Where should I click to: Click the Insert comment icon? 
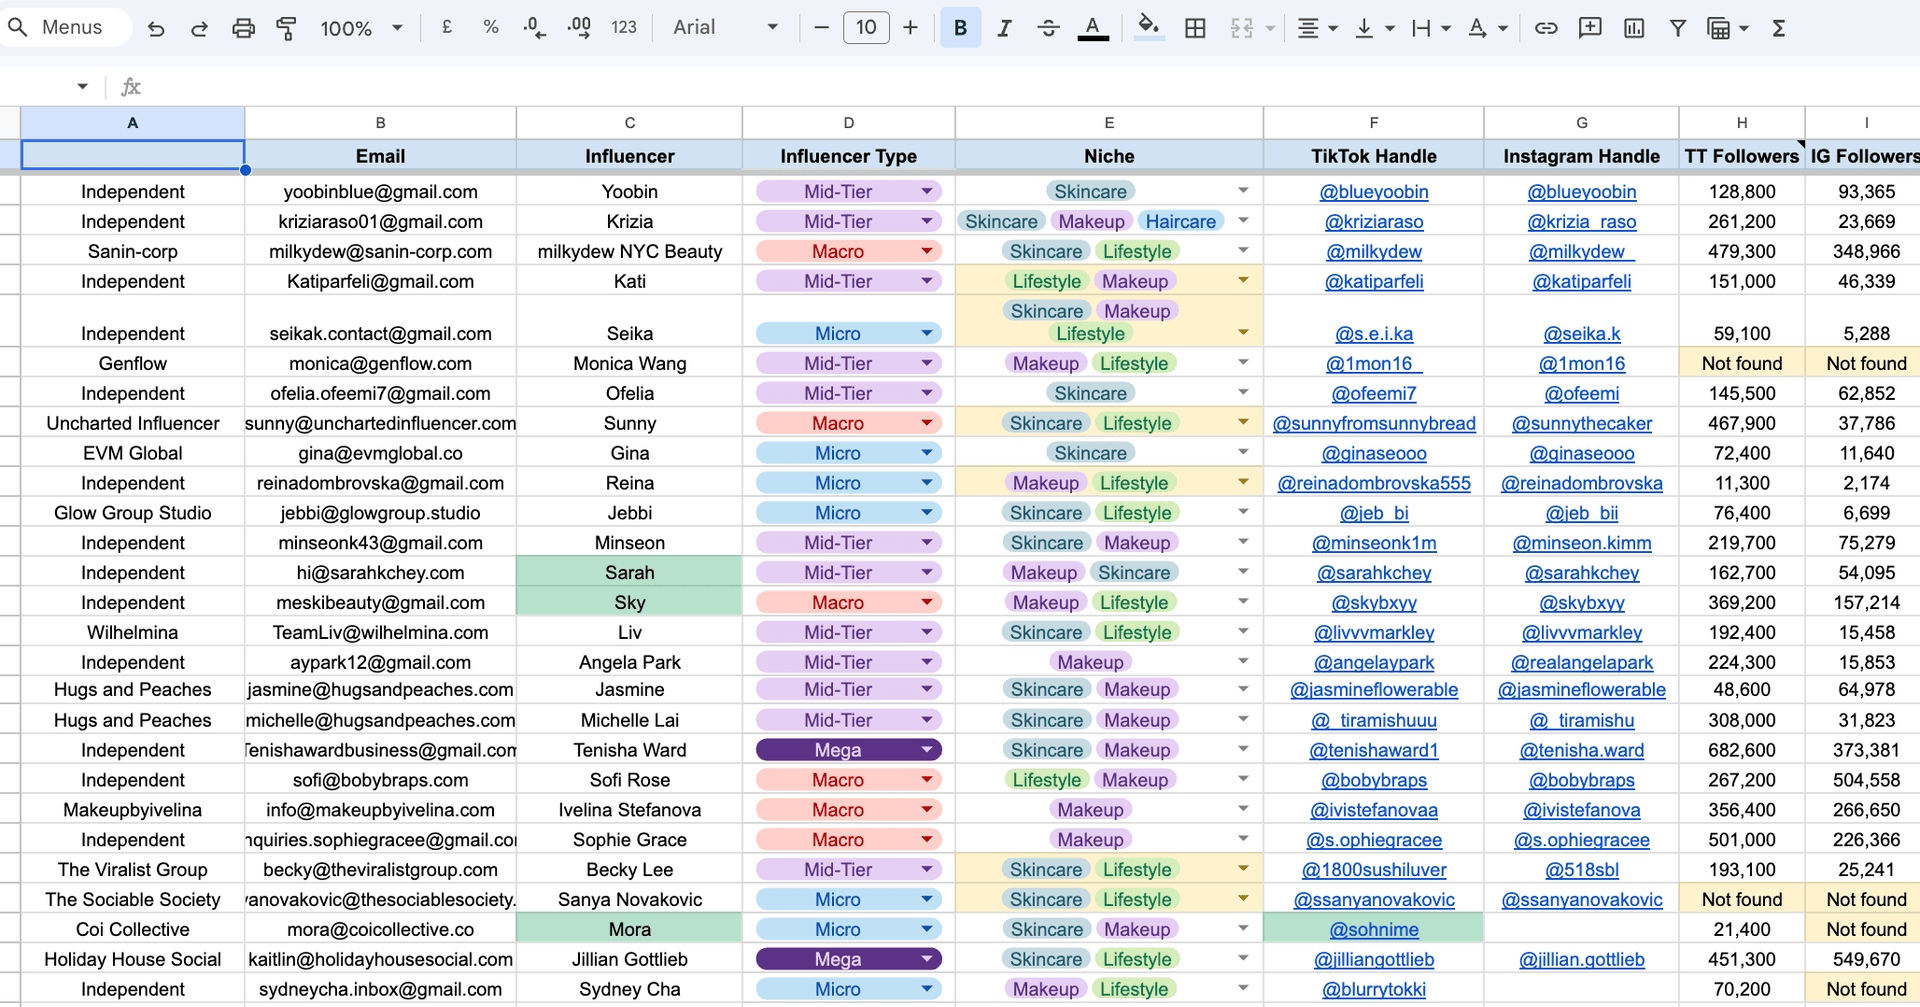(1590, 28)
